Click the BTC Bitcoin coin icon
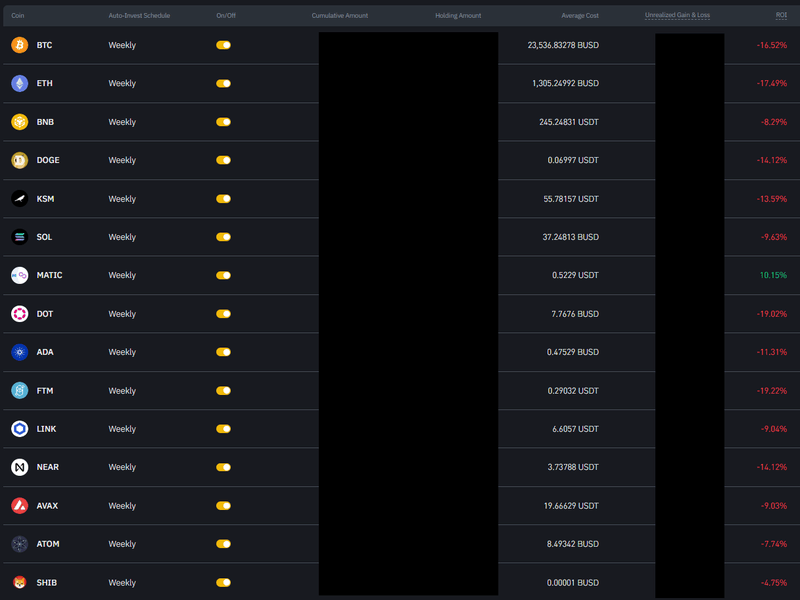This screenshot has height=600, width=800. pos(19,45)
